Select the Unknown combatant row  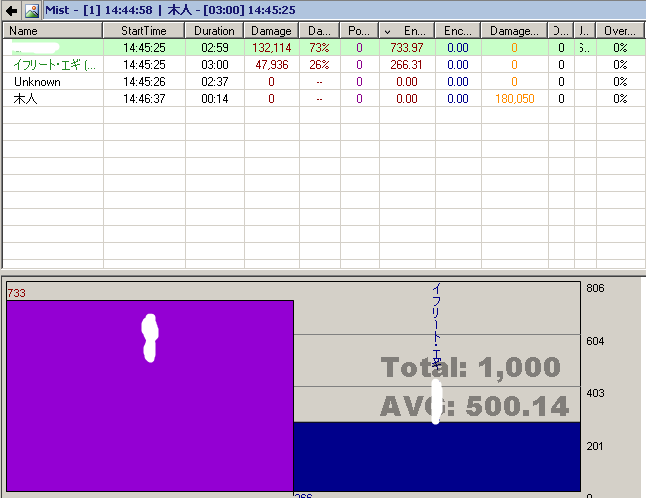coord(324,82)
